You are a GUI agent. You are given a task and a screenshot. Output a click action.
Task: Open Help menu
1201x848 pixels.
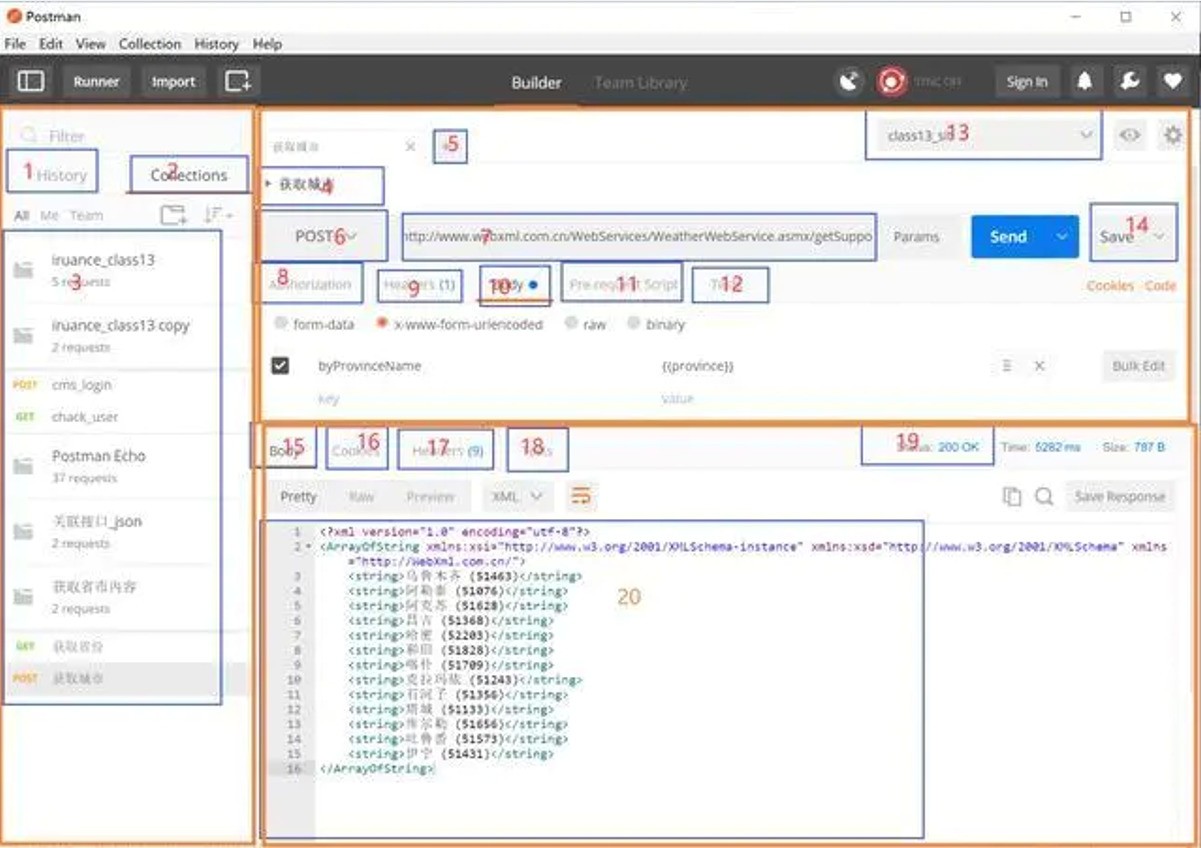[267, 44]
